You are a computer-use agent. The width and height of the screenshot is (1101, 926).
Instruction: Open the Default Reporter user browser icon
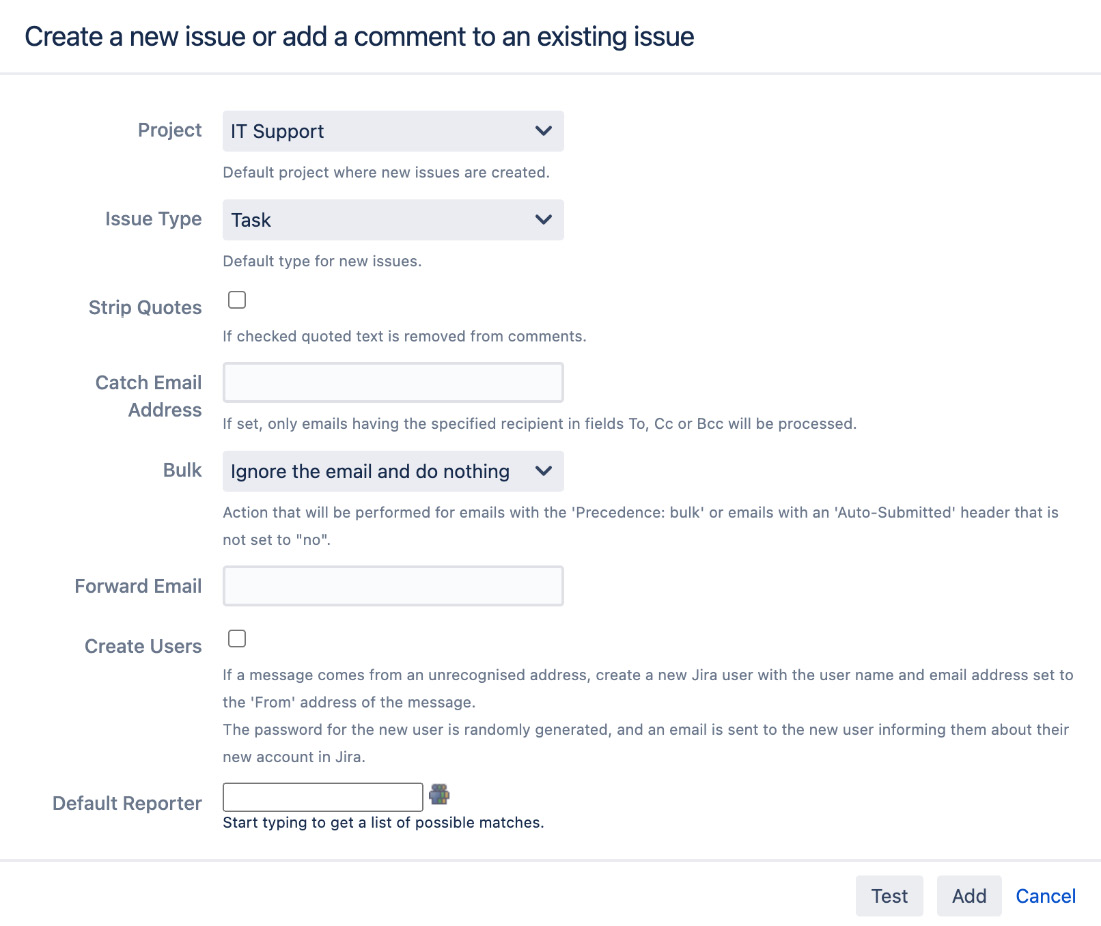click(x=439, y=793)
